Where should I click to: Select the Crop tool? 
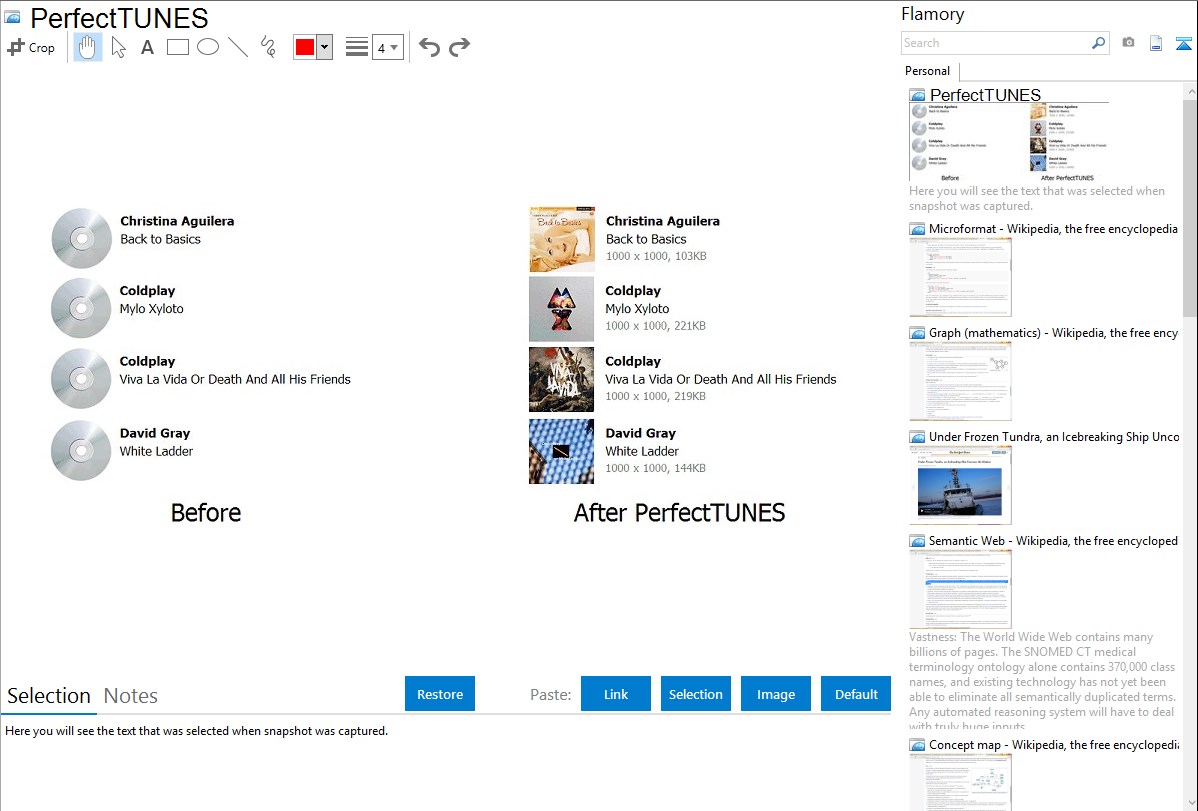tap(31, 47)
